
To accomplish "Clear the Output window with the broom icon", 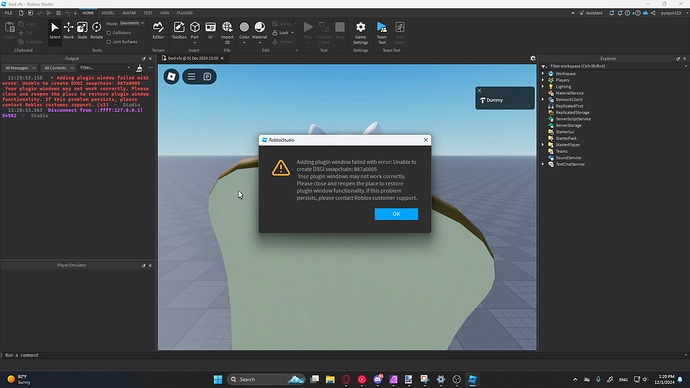I will 139,68.
